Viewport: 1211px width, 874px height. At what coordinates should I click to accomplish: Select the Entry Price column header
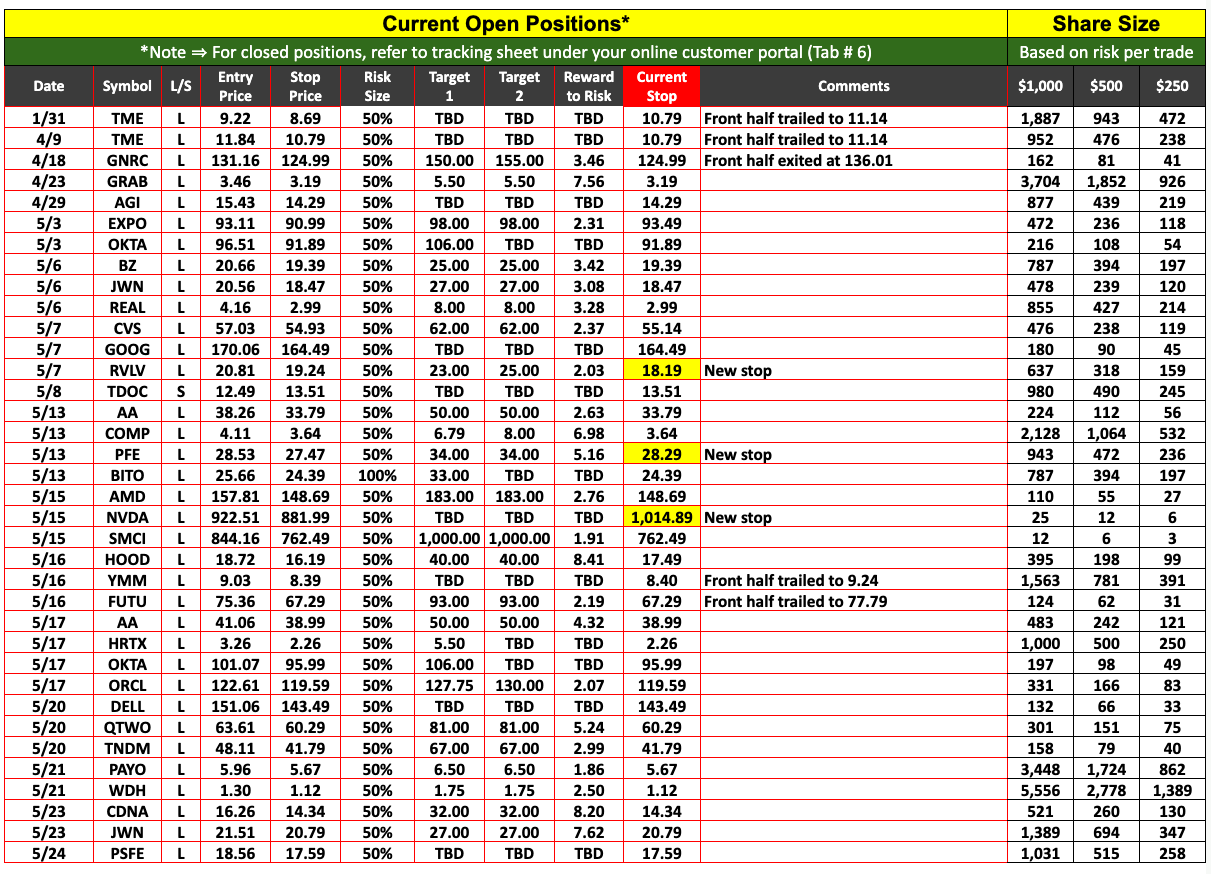[x=235, y=86]
